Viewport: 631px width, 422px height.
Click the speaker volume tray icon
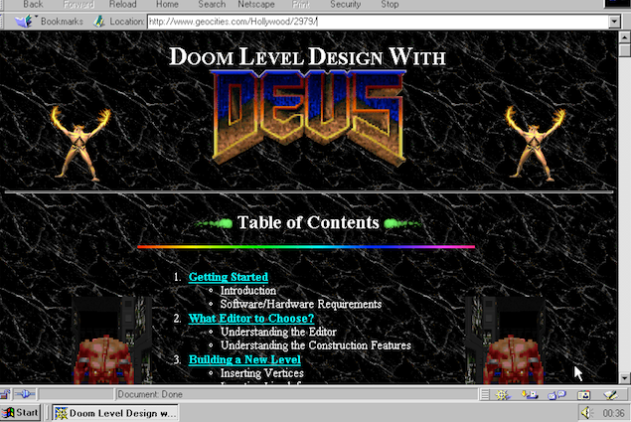tap(586, 413)
